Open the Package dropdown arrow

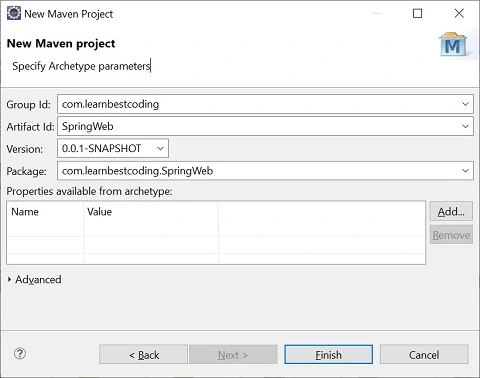coord(465,171)
